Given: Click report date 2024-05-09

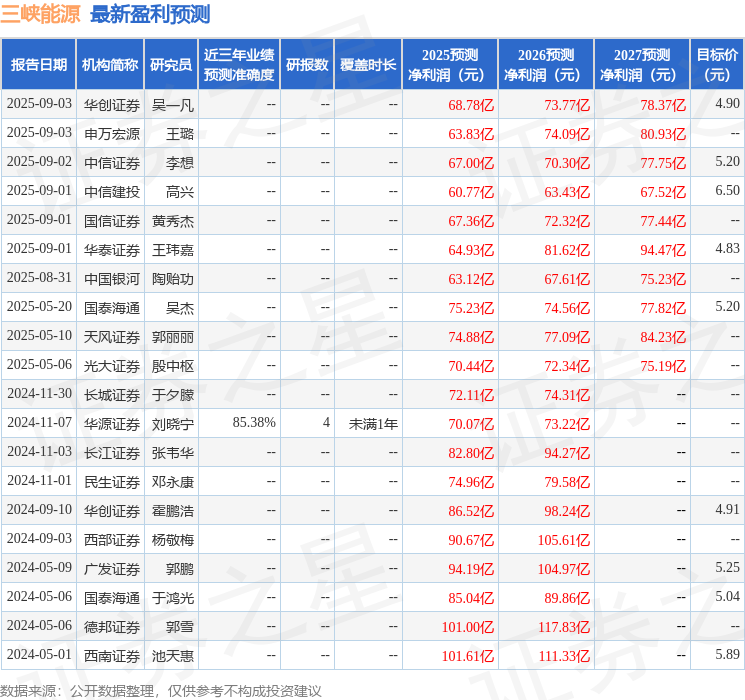Looking at the screenshot, I should coord(39,567).
